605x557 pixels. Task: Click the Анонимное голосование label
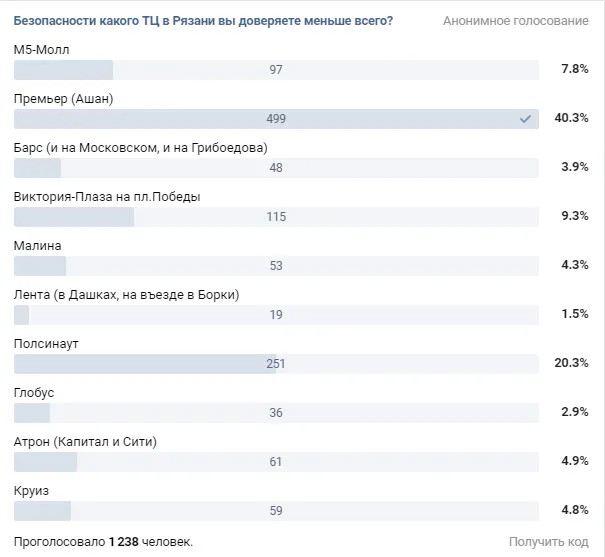tap(516, 21)
